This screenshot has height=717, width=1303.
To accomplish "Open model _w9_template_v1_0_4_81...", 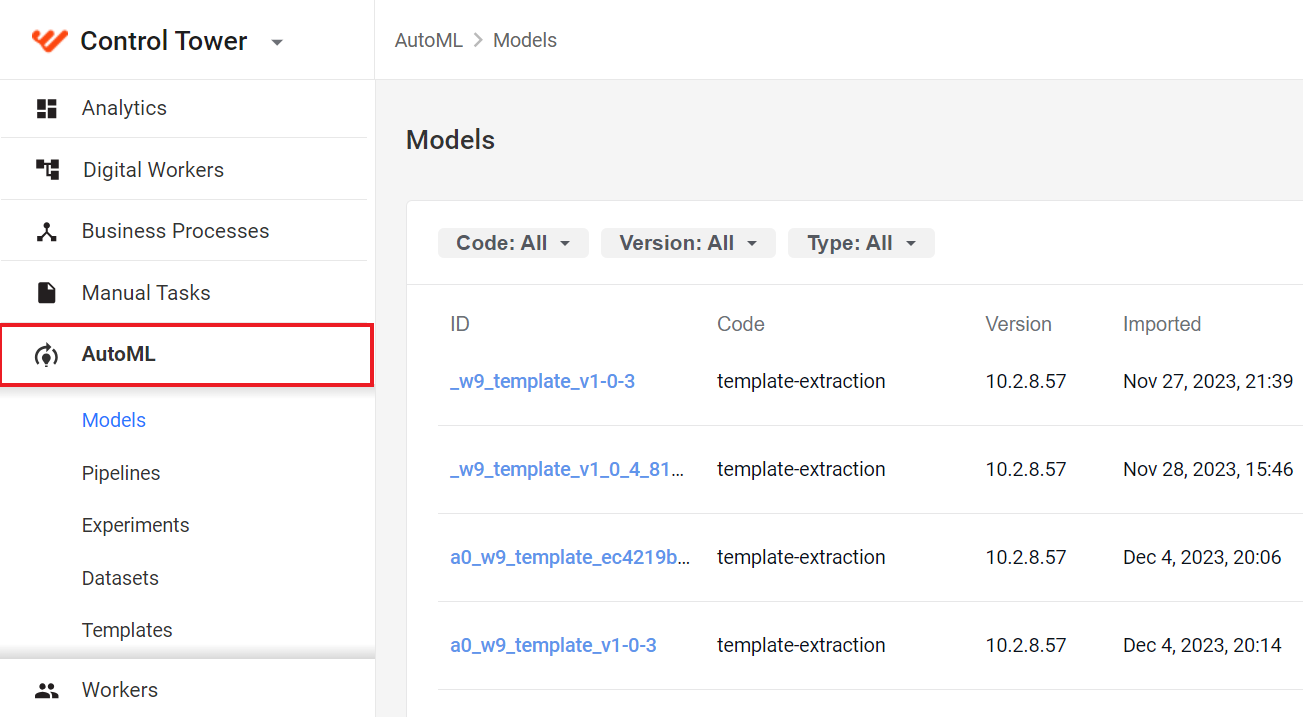I will (x=567, y=469).
